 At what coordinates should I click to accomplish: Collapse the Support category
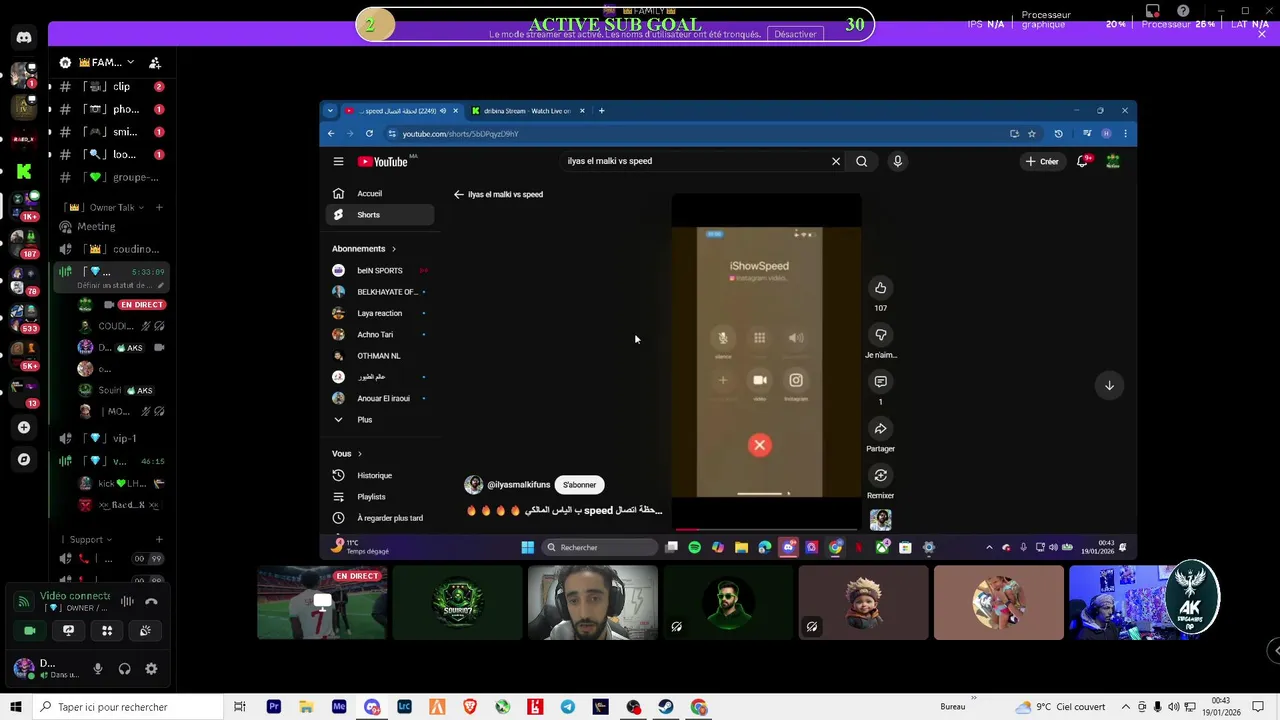pos(92,540)
